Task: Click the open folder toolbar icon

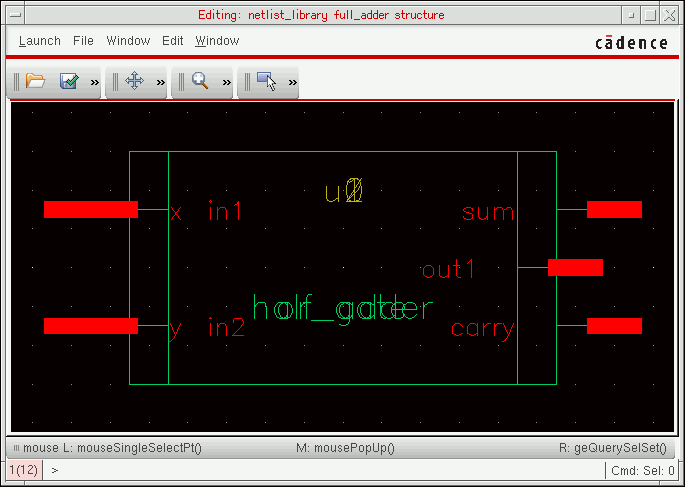Action: pyautogui.click(x=35, y=82)
